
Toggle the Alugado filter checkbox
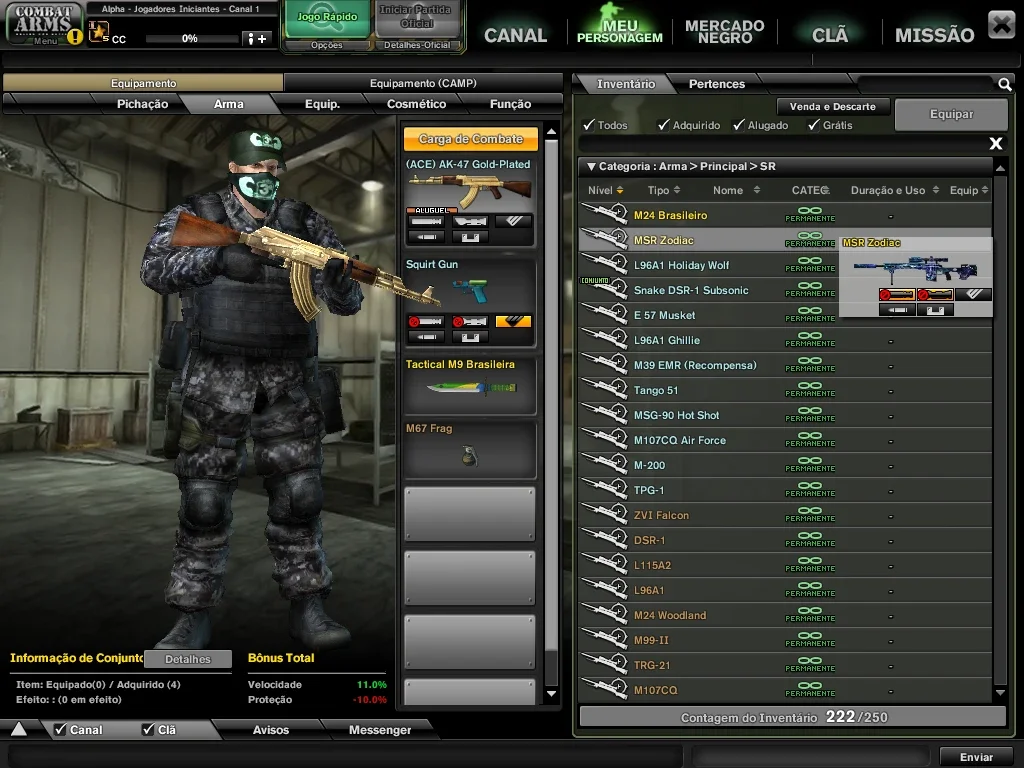pos(739,124)
